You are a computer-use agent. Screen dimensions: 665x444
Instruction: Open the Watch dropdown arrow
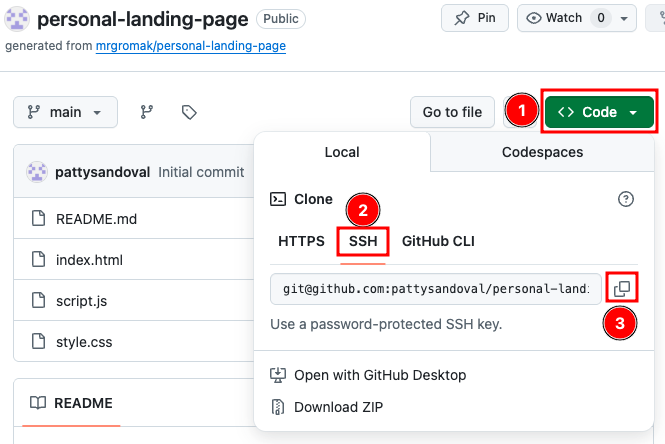pyautogui.click(x=624, y=18)
